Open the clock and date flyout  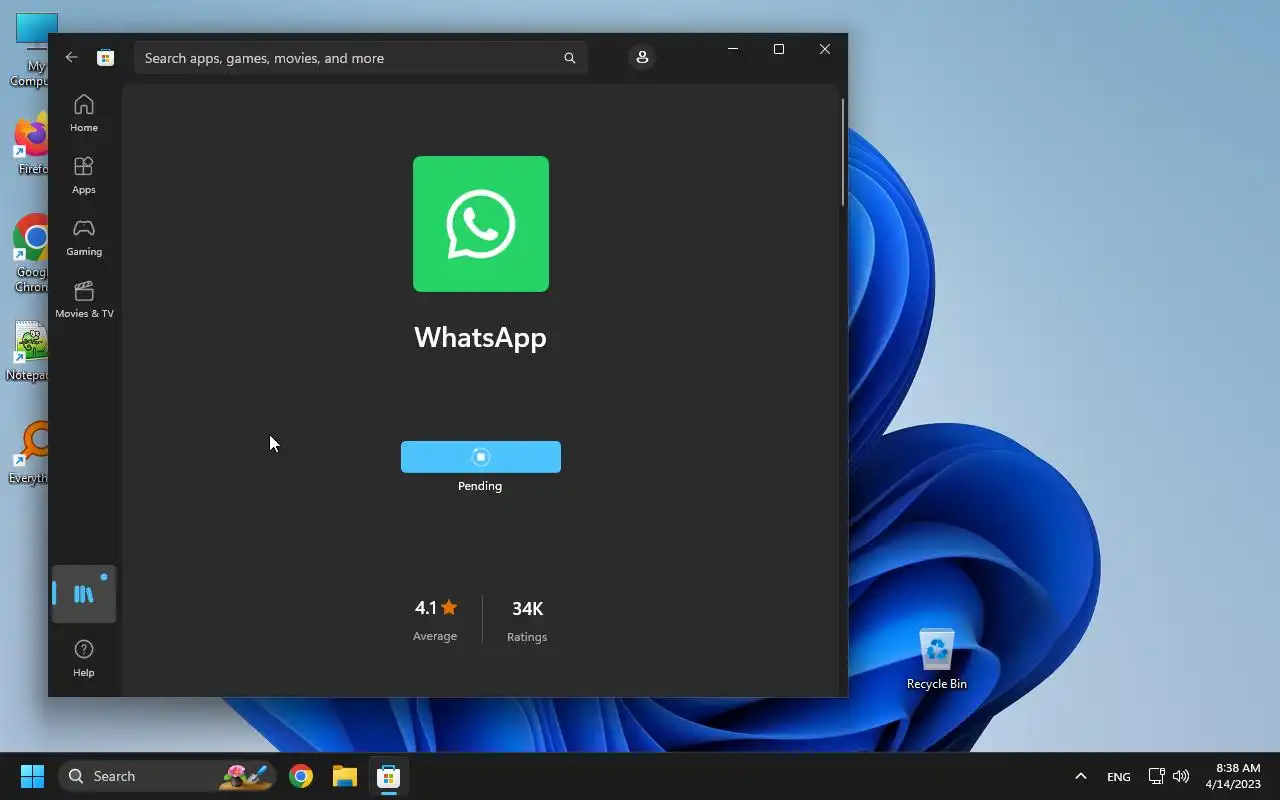tap(1232, 776)
